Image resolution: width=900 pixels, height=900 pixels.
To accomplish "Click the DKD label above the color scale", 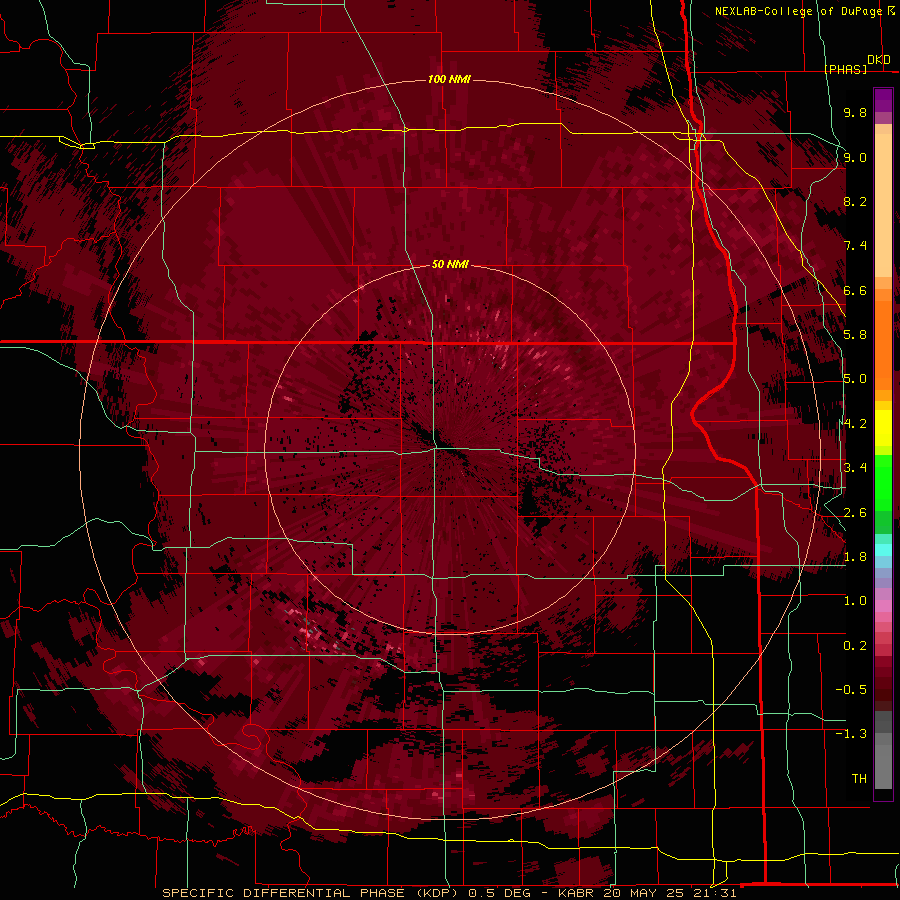I will (879, 60).
